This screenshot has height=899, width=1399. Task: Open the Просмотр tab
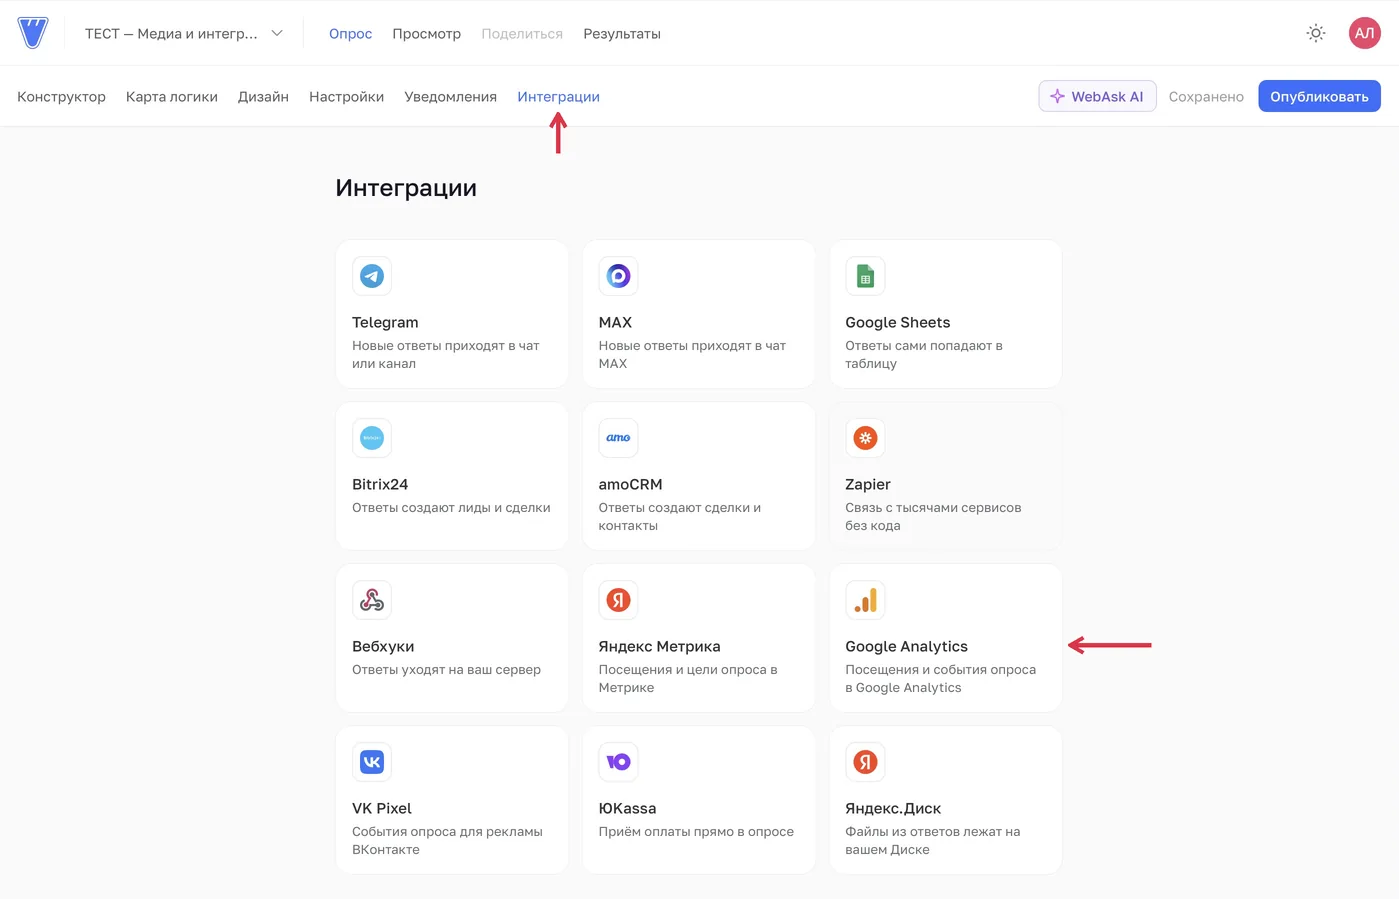pyautogui.click(x=426, y=34)
